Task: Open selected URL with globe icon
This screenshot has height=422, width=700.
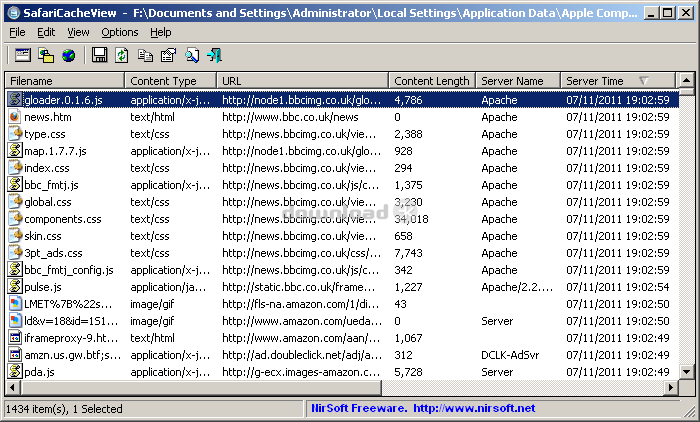Action: (x=69, y=55)
